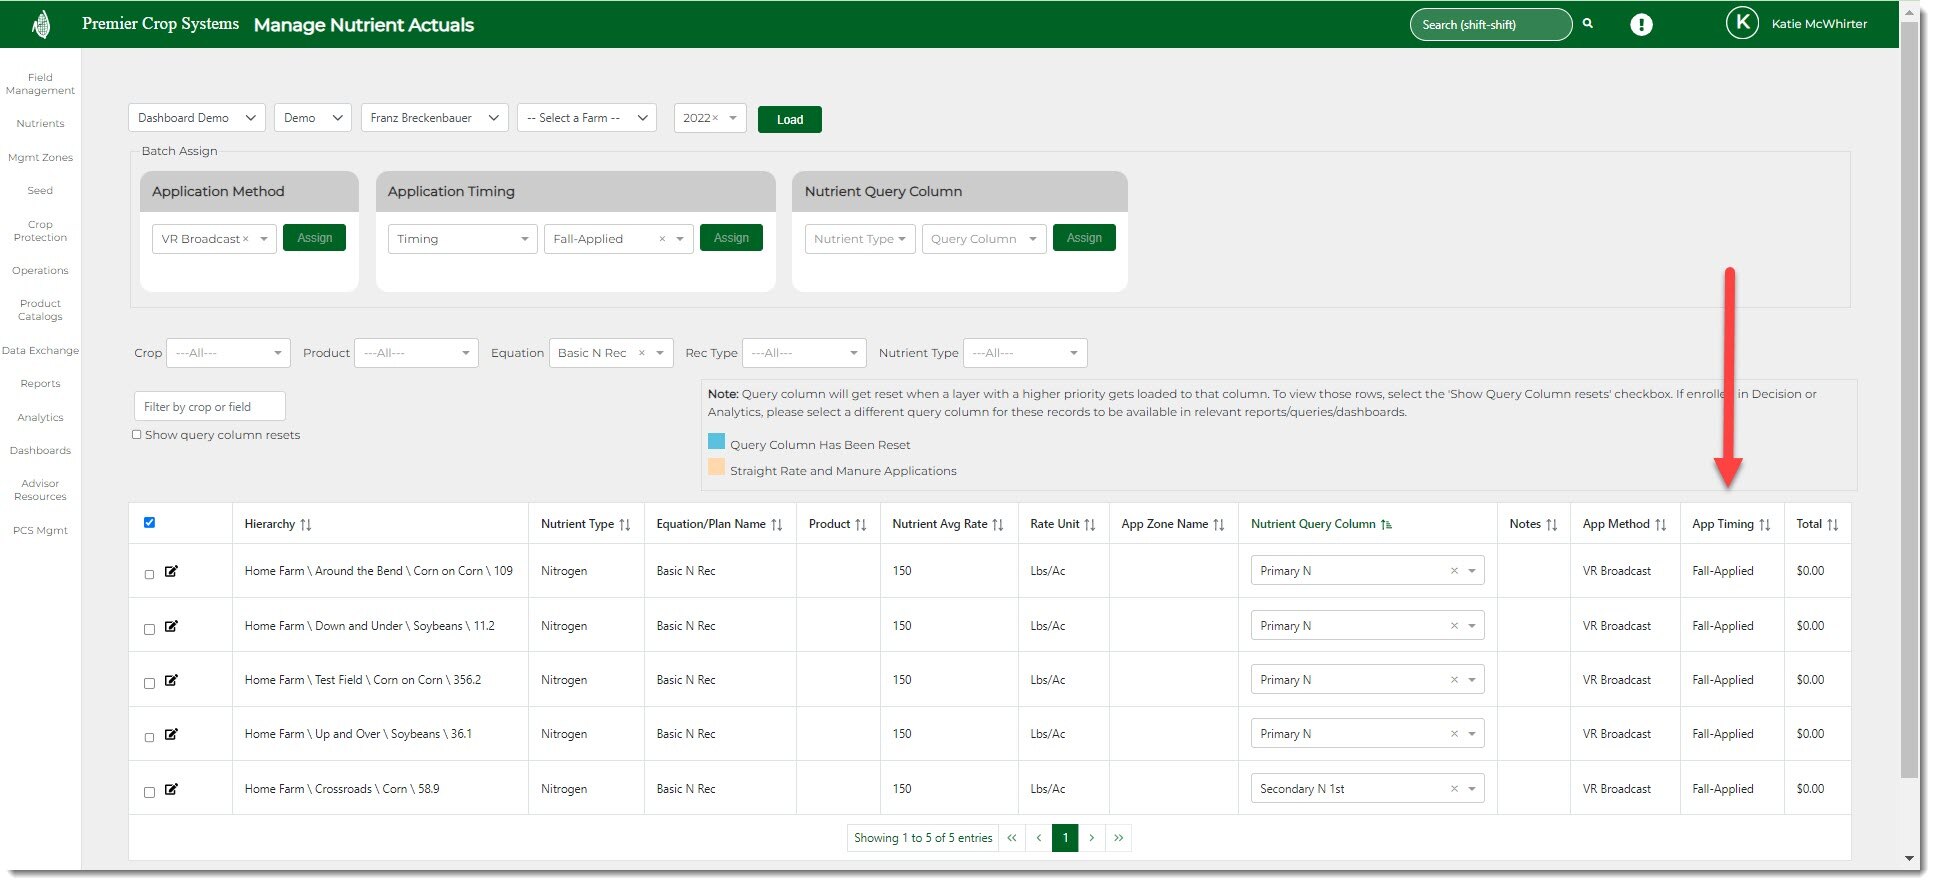Edit the Crossroads Corn row

point(171,789)
